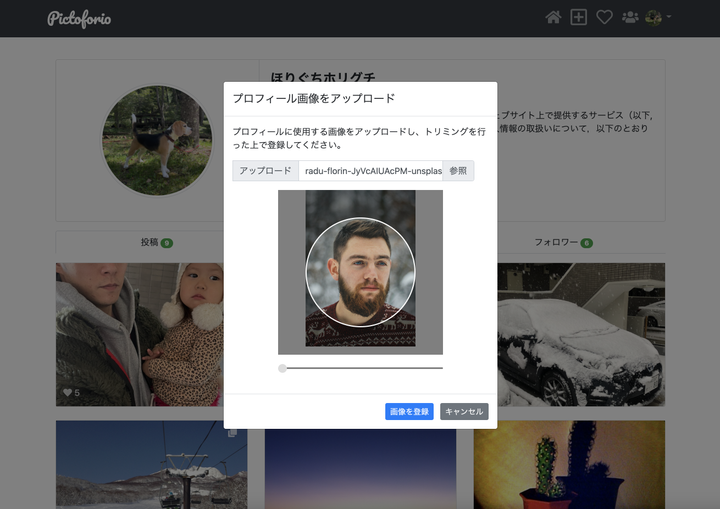Open the father and child photo post
Image resolution: width=720 pixels, height=509 pixels.
point(140,334)
